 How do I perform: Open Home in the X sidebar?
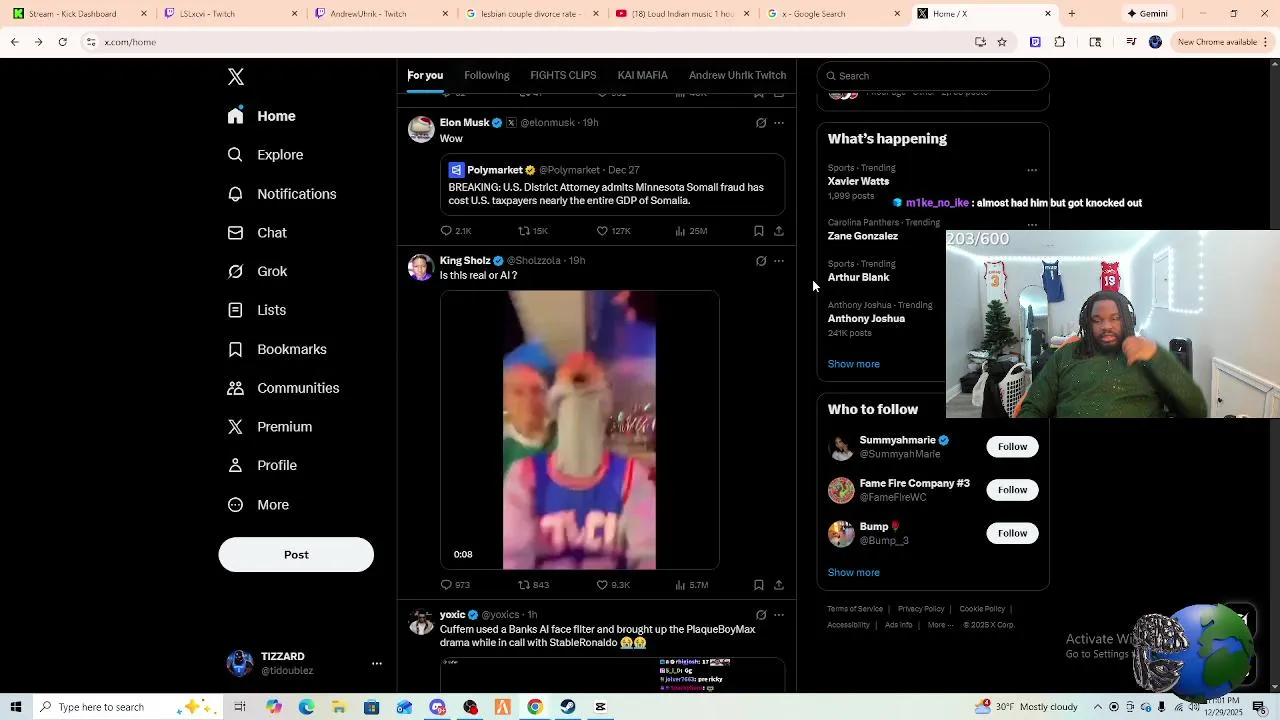261,116
